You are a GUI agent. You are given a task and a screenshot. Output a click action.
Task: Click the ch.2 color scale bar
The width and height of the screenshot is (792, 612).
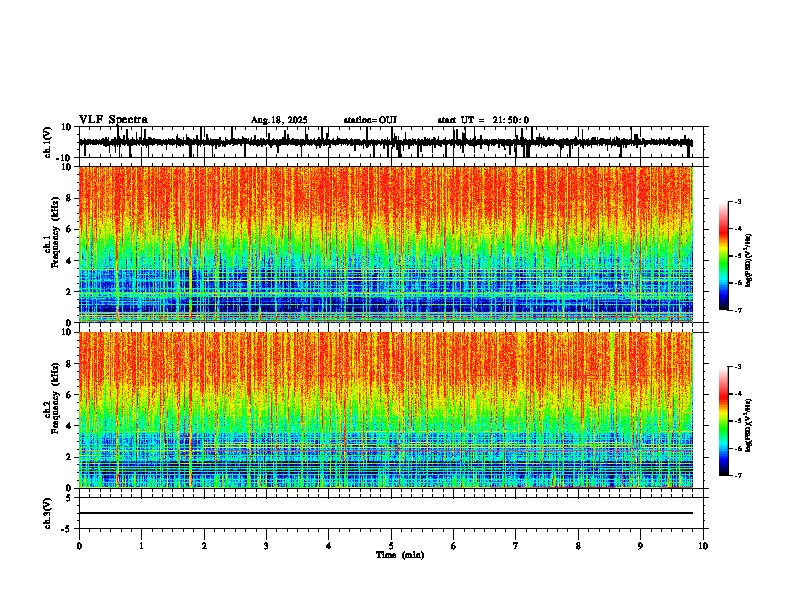coord(723,421)
